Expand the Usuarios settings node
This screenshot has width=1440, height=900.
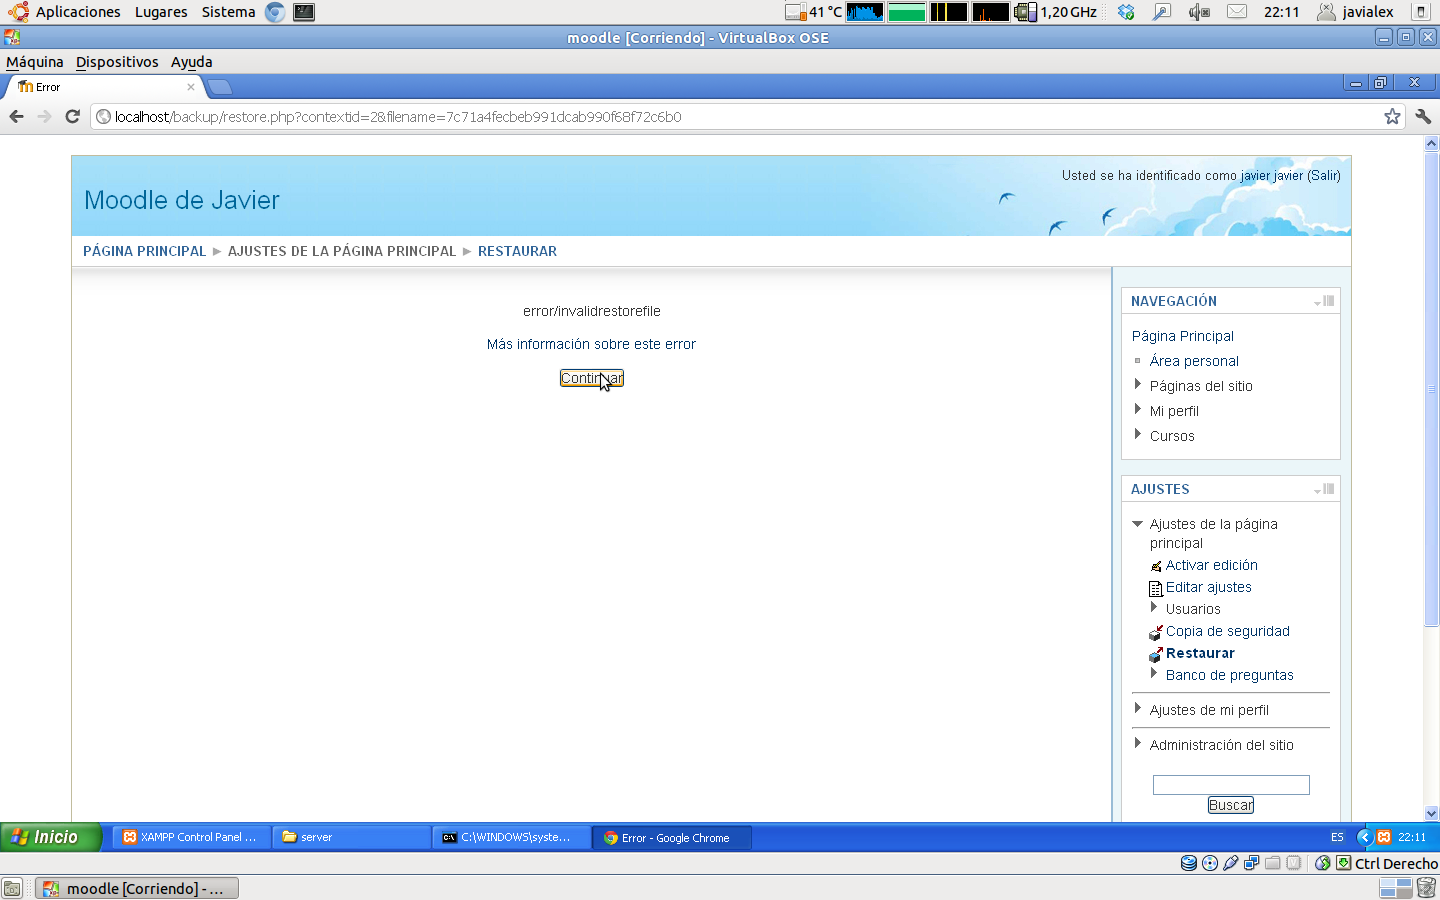[1154, 608]
